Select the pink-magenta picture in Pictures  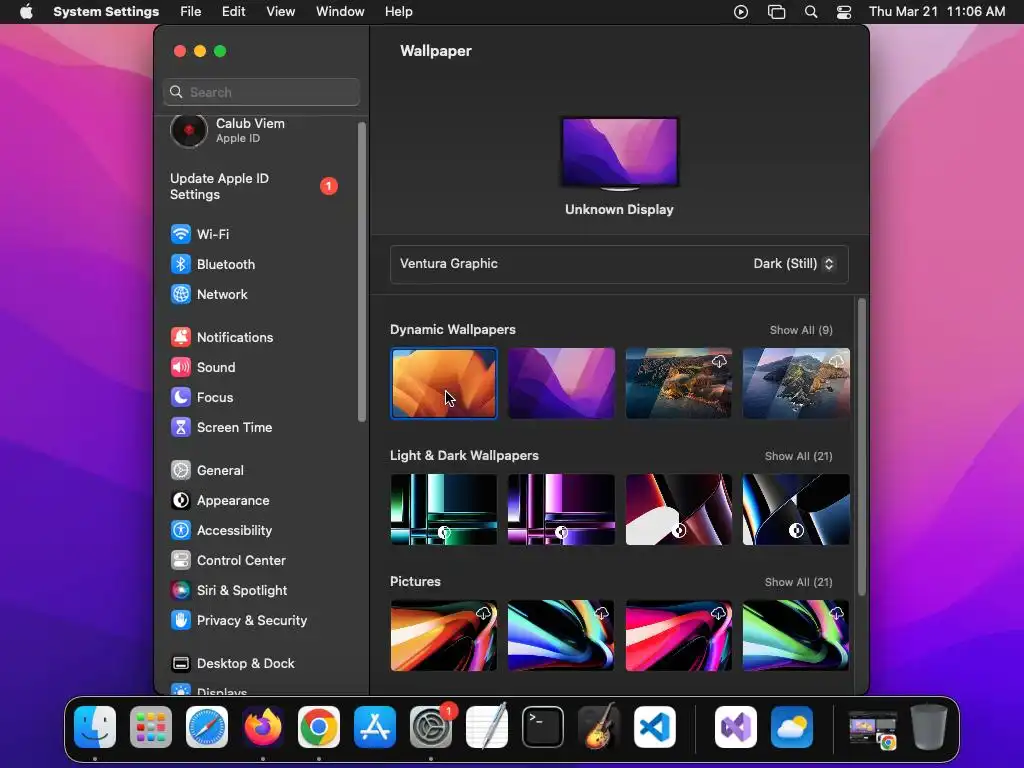pos(679,635)
